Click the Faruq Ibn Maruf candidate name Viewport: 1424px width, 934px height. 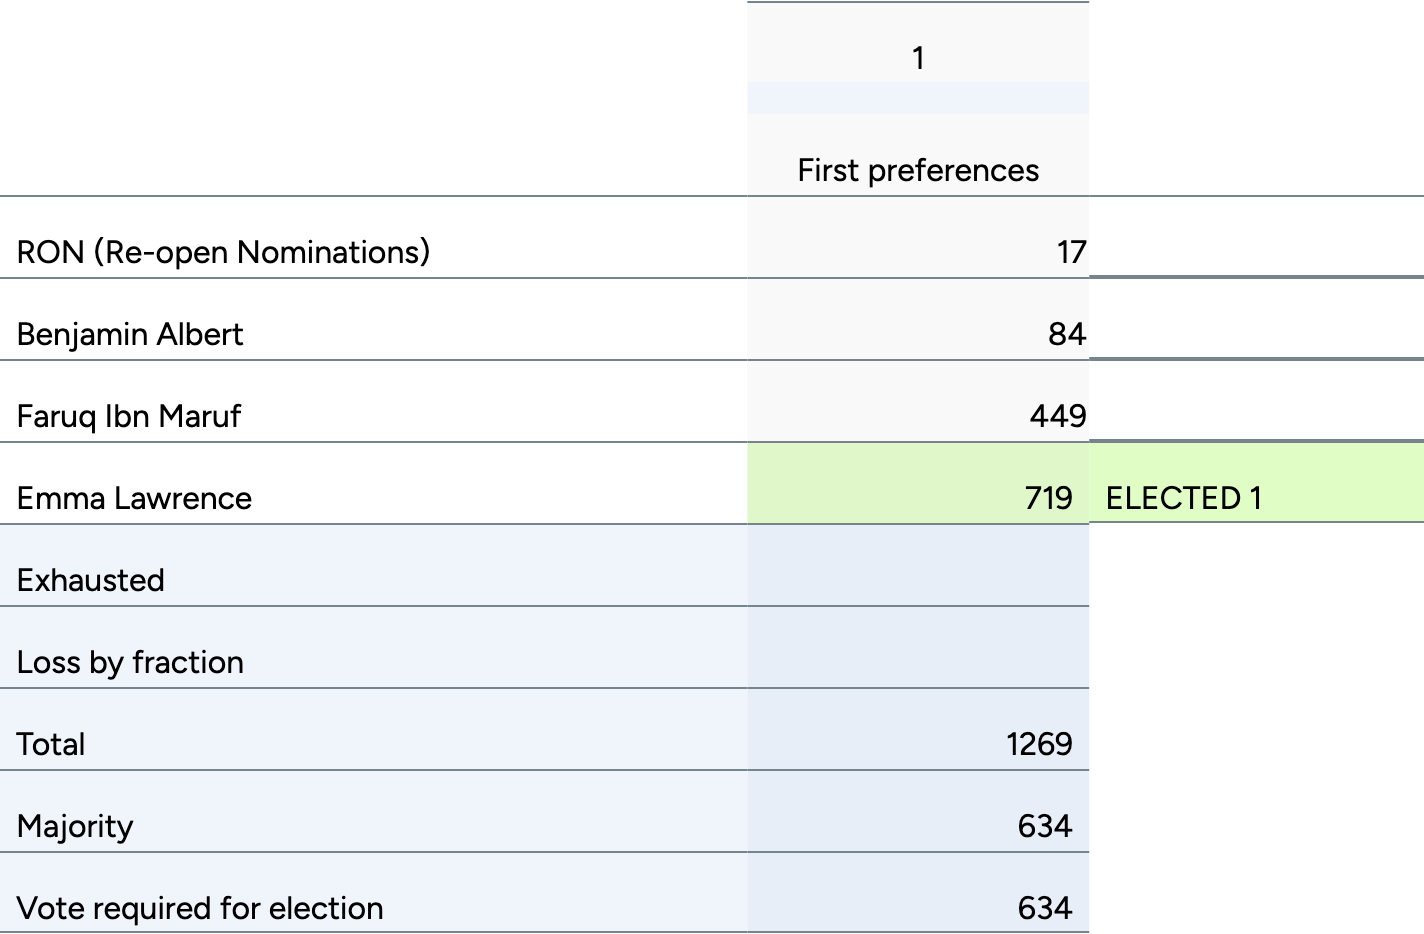129,416
